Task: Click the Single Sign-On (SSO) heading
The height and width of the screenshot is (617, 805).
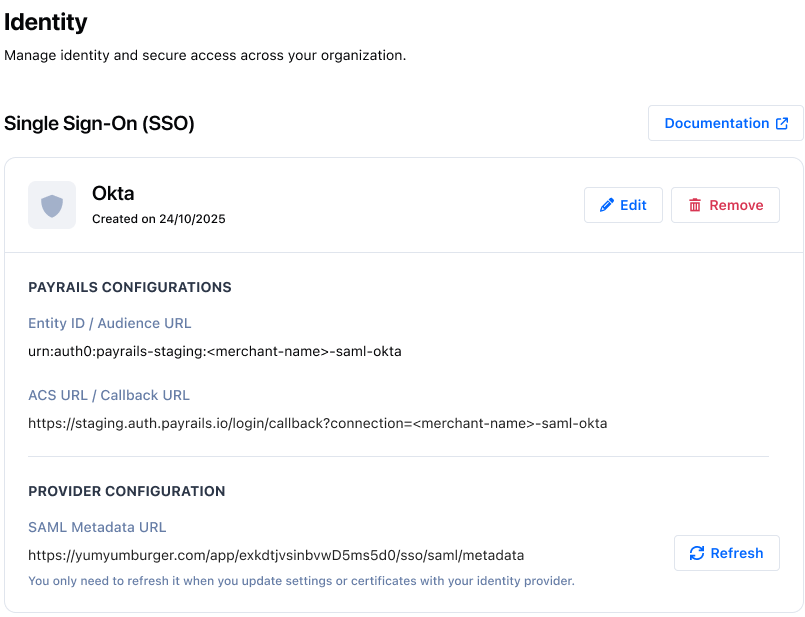Action: (99, 124)
